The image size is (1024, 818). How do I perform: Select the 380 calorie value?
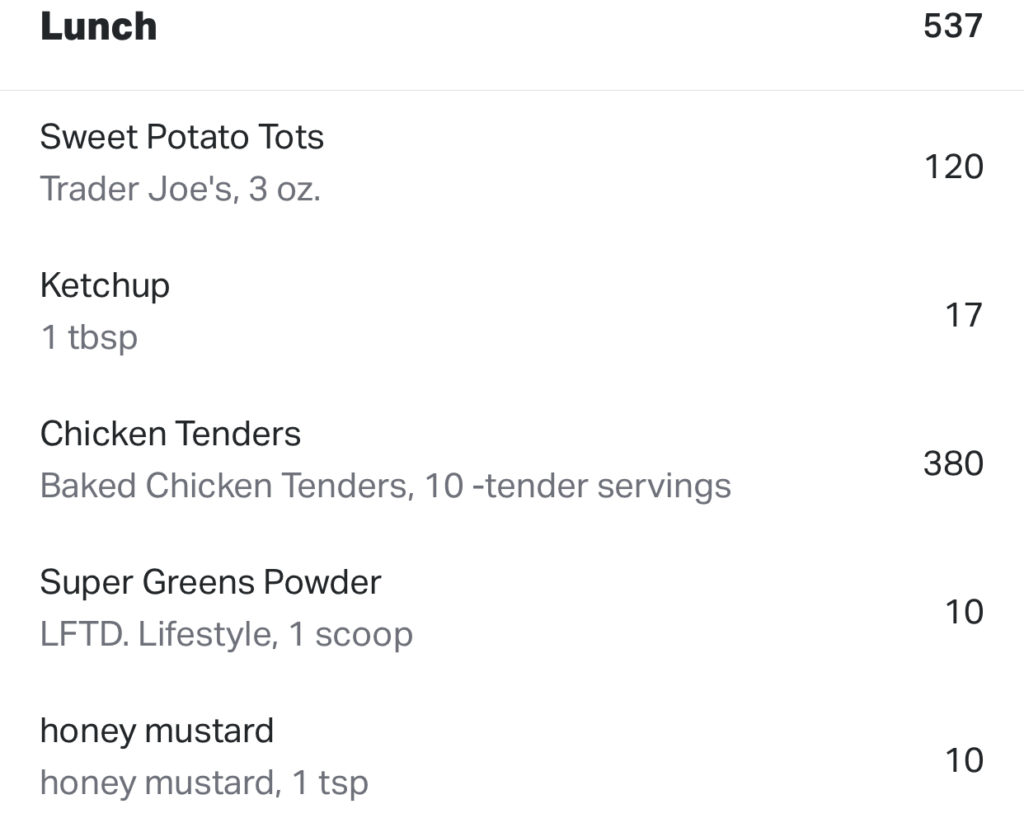tap(953, 464)
